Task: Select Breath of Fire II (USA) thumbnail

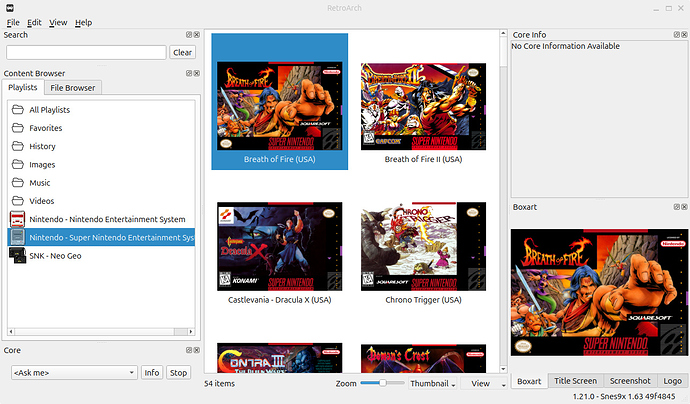Action: tap(423, 106)
